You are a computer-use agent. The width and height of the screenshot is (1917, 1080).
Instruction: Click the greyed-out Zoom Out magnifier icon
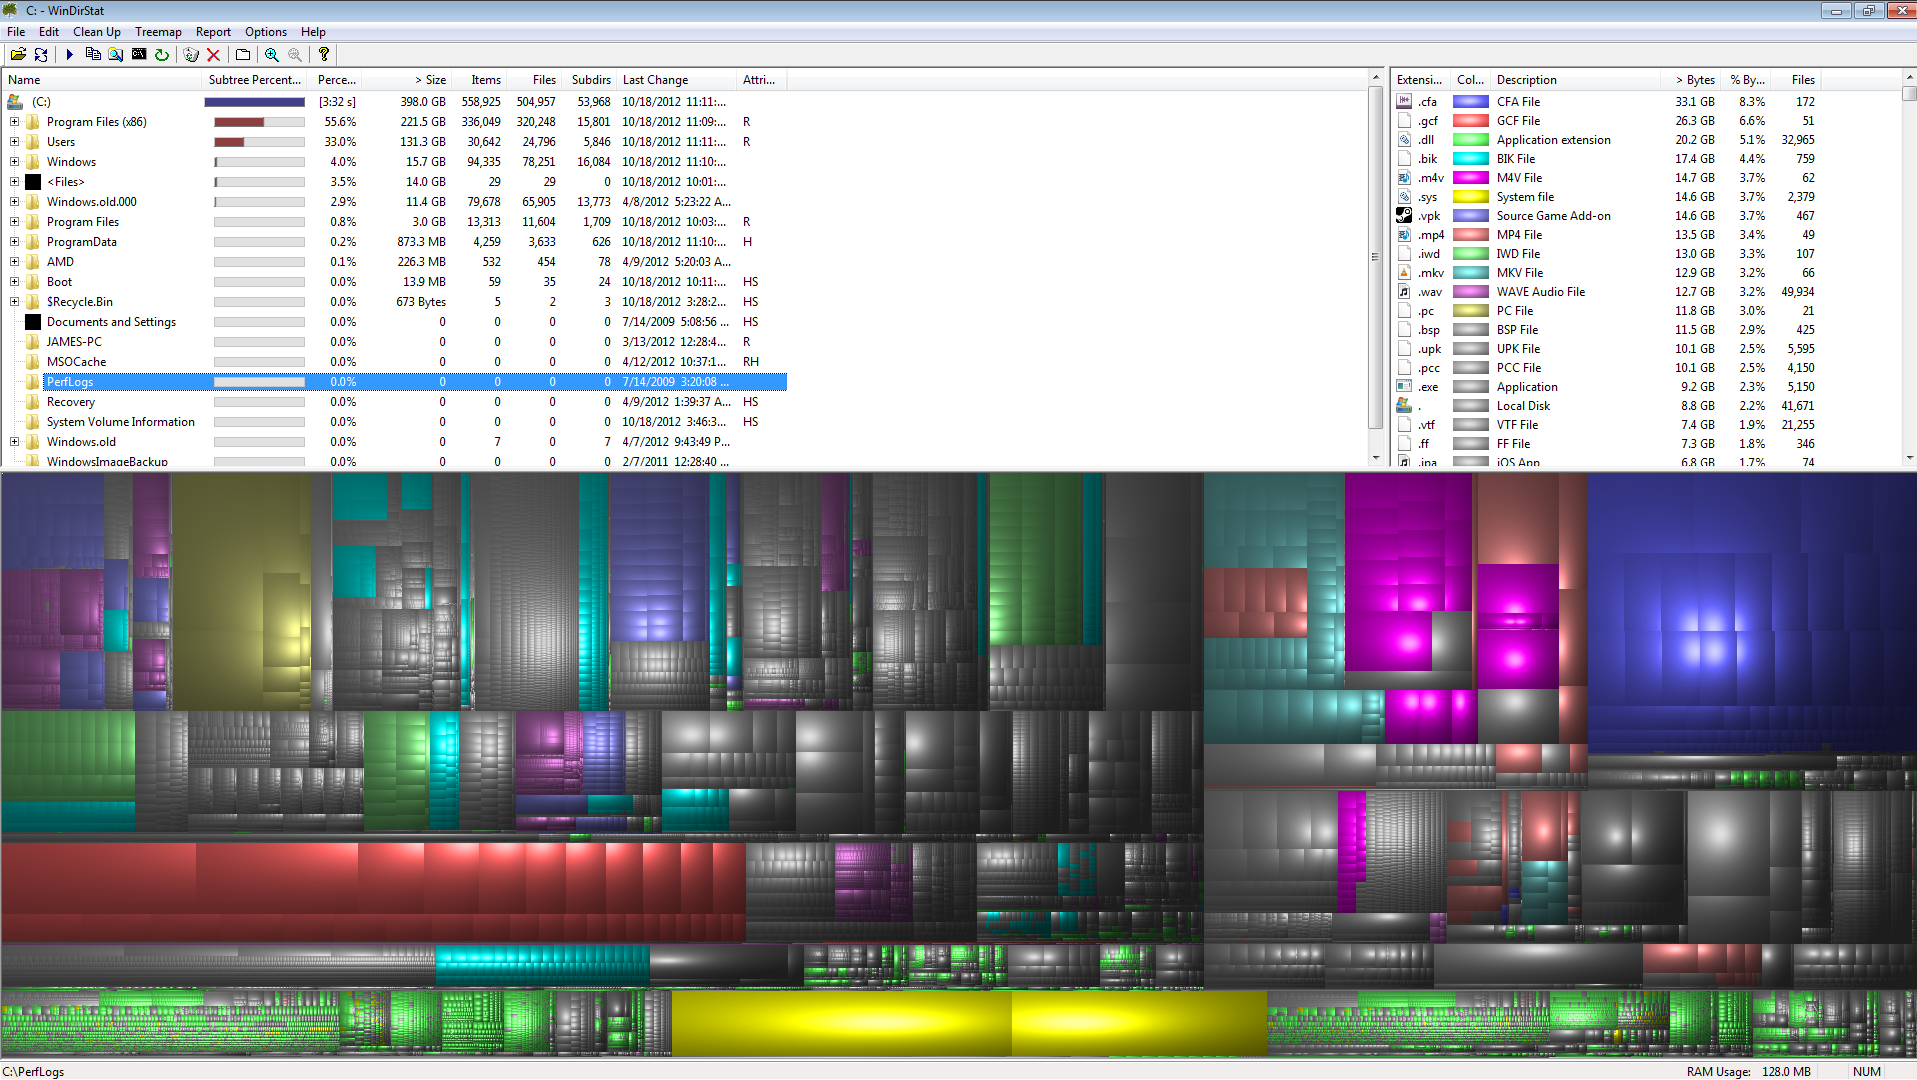coord(295,55)
